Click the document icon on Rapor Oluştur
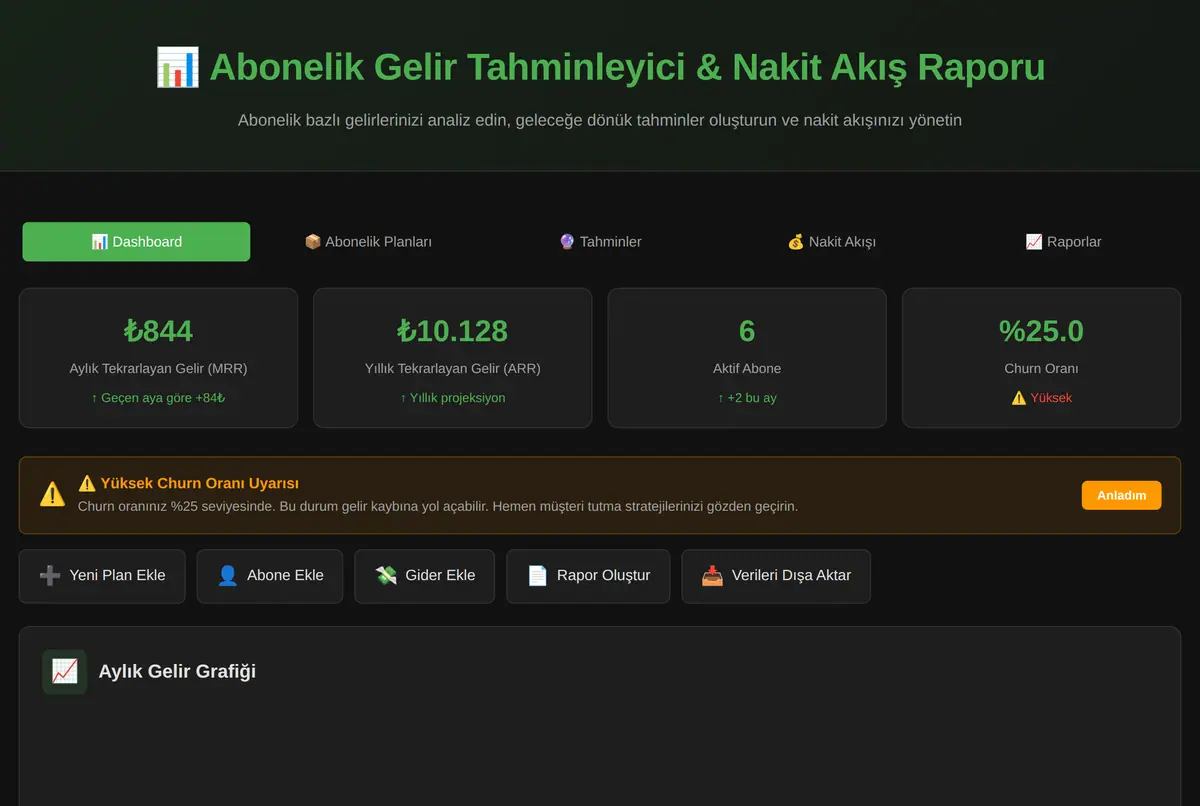 [x=538, y=576]
